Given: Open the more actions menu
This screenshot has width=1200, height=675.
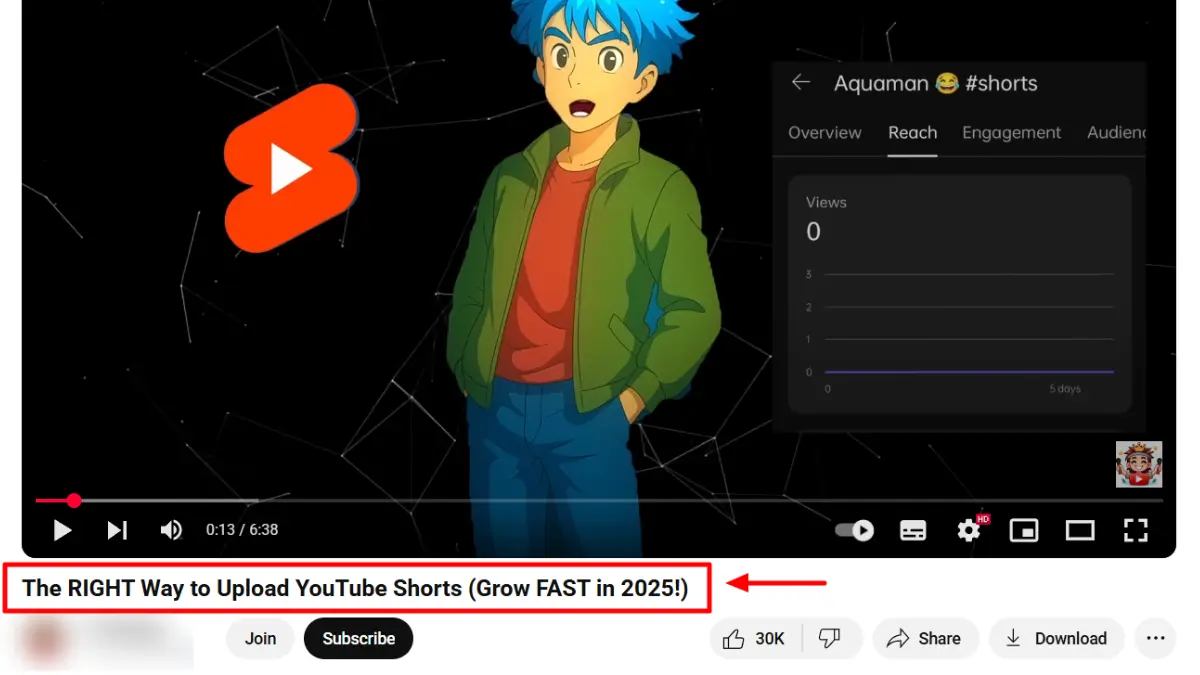Looking at the screenshot, I should coord(1156,638).
